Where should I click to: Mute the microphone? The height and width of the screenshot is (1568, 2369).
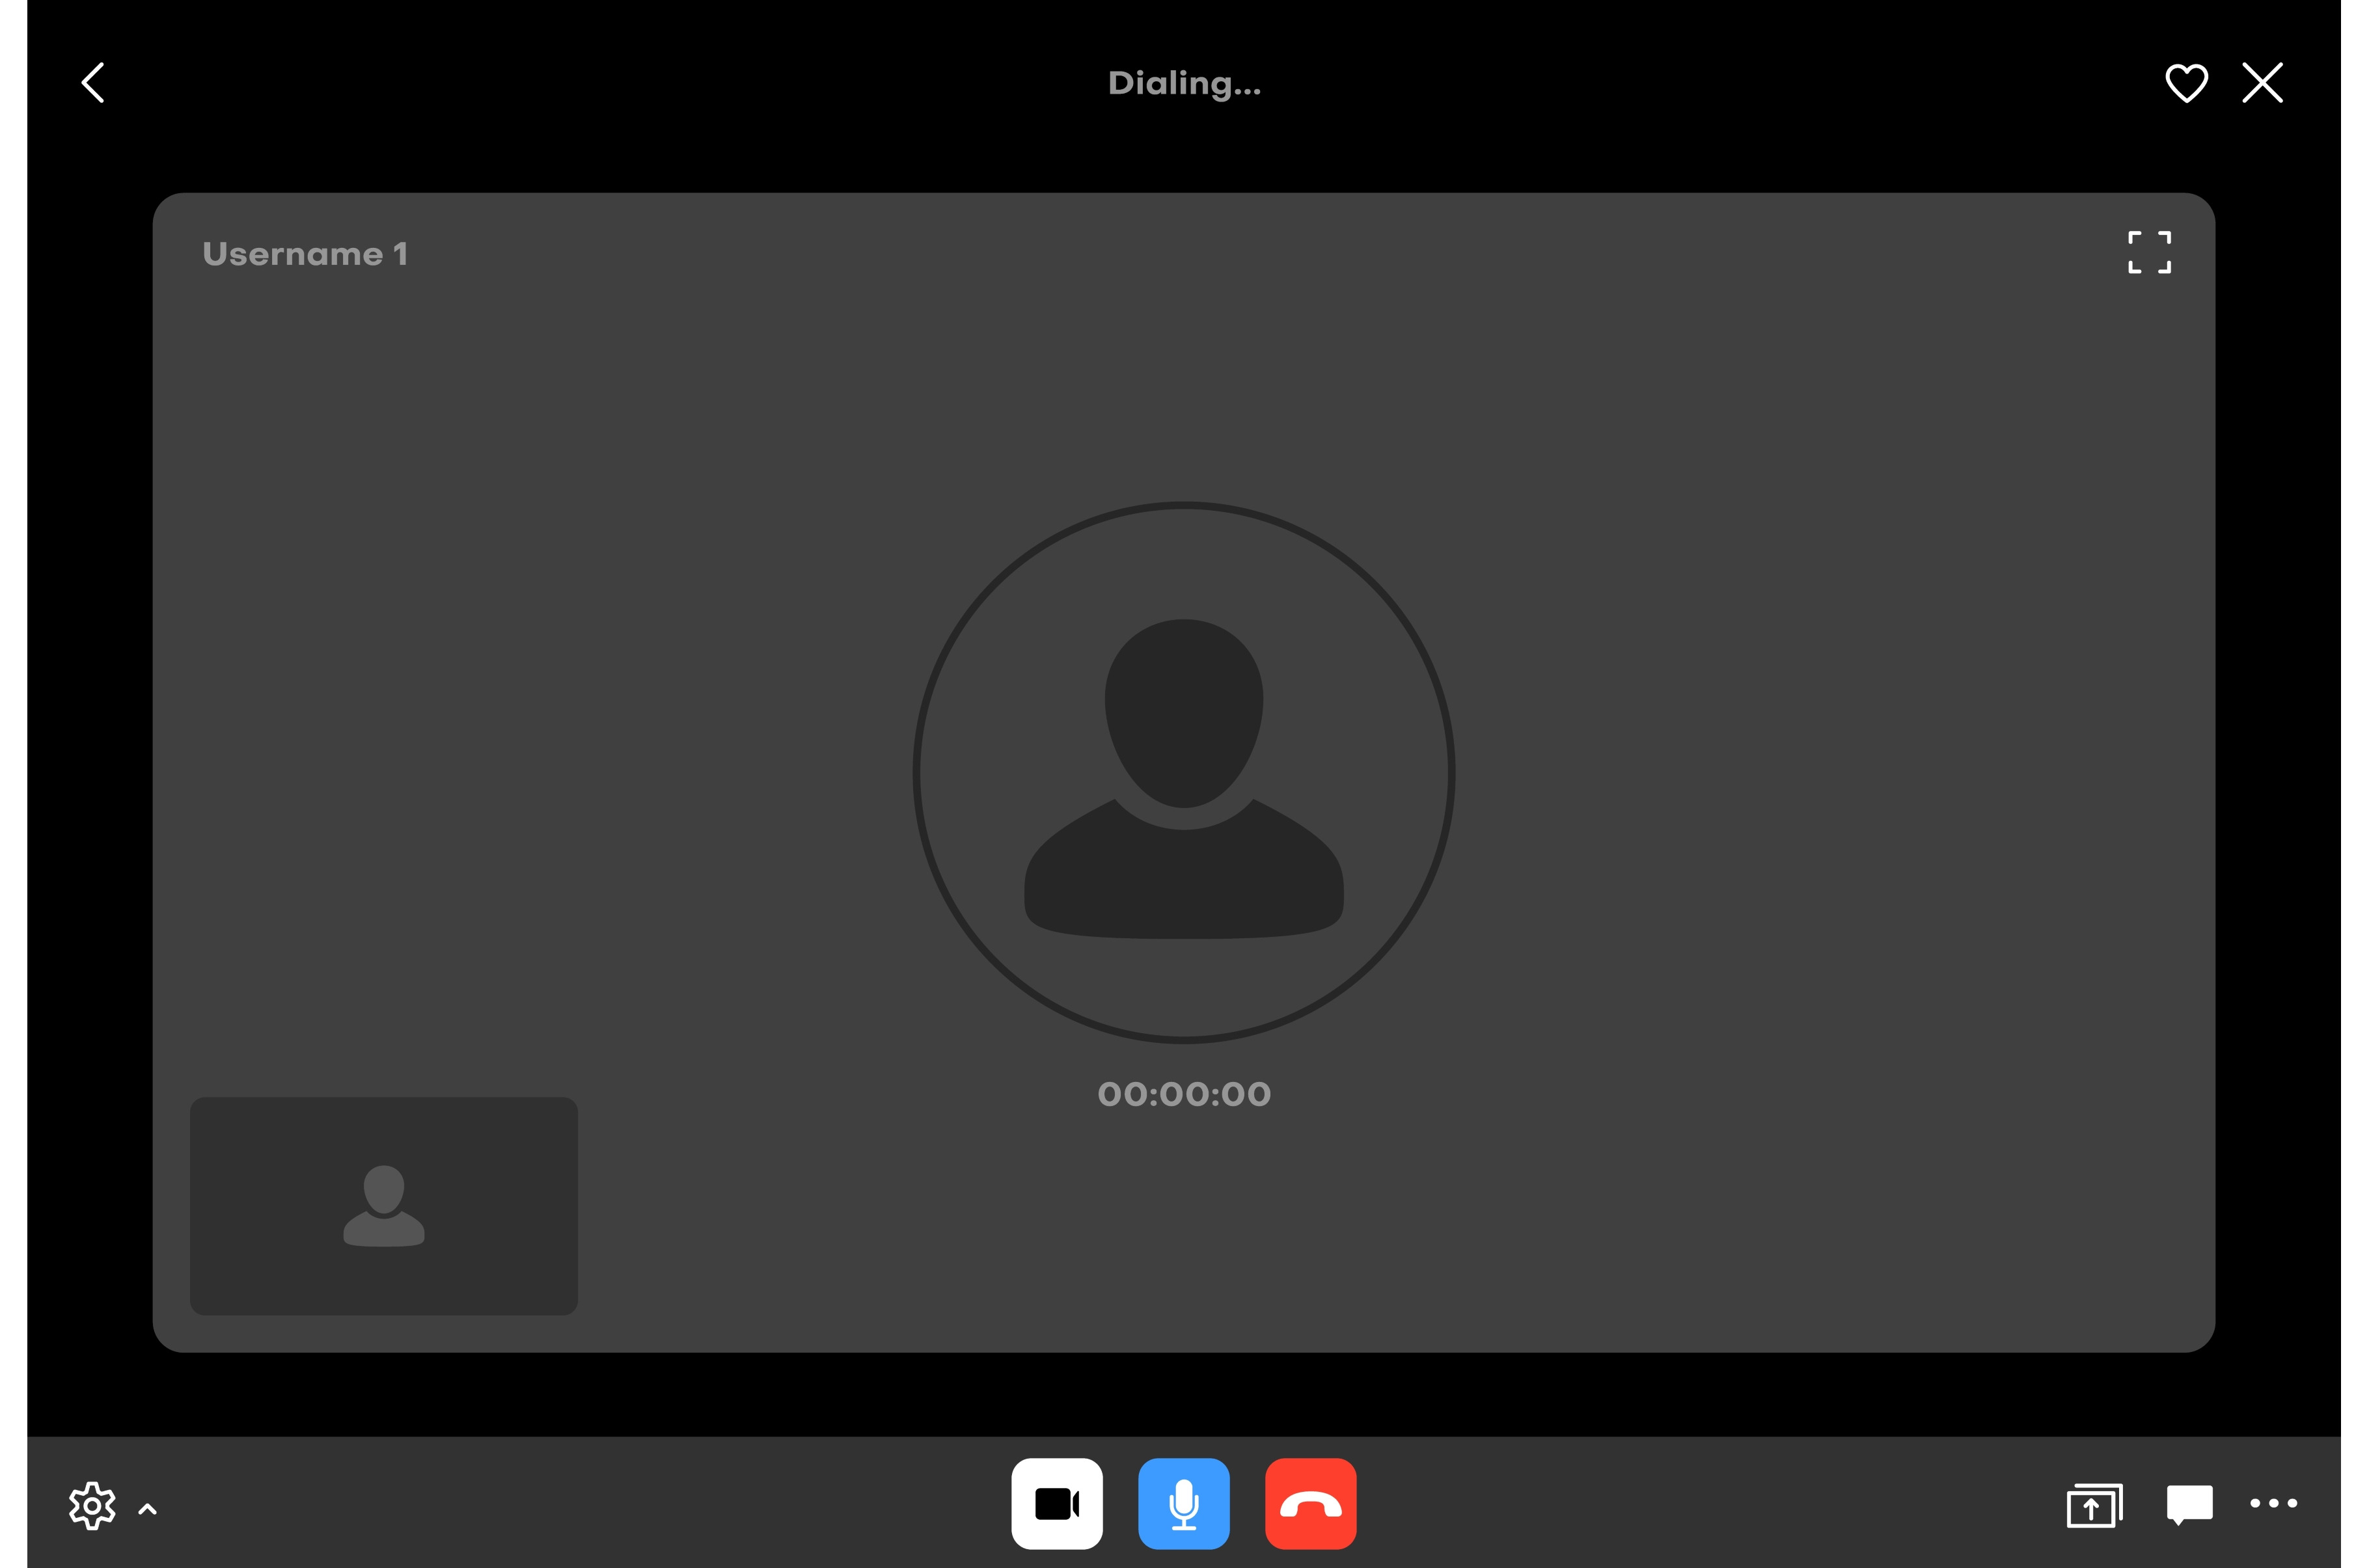(x=1184, y=1503)
